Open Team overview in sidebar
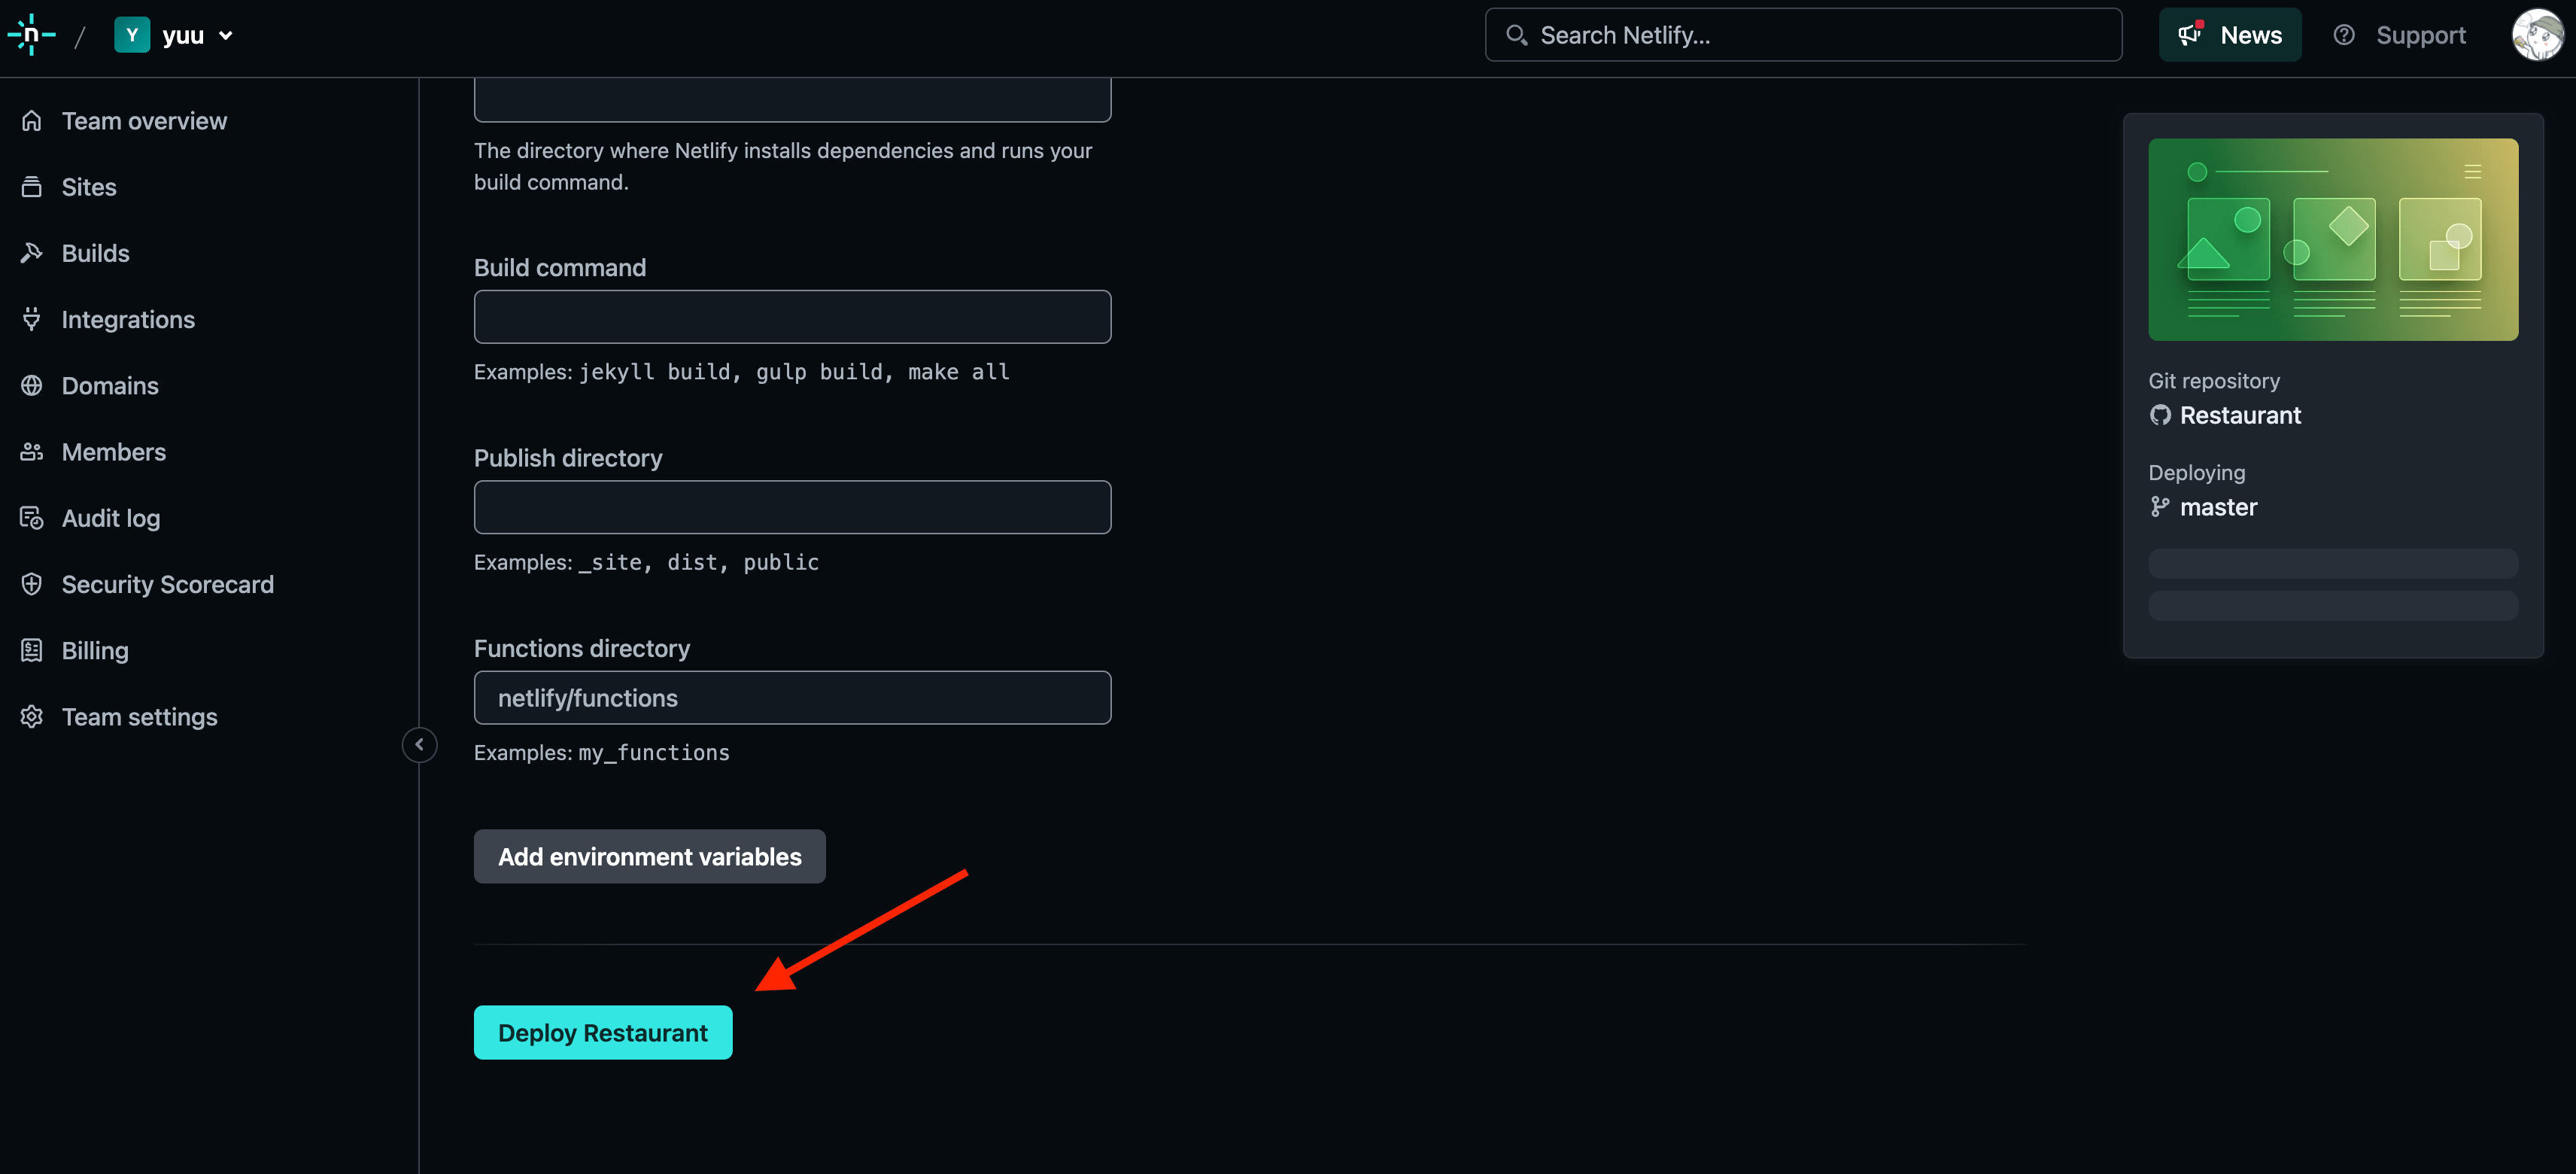The image size is (2576, 1174). (144, 121)
